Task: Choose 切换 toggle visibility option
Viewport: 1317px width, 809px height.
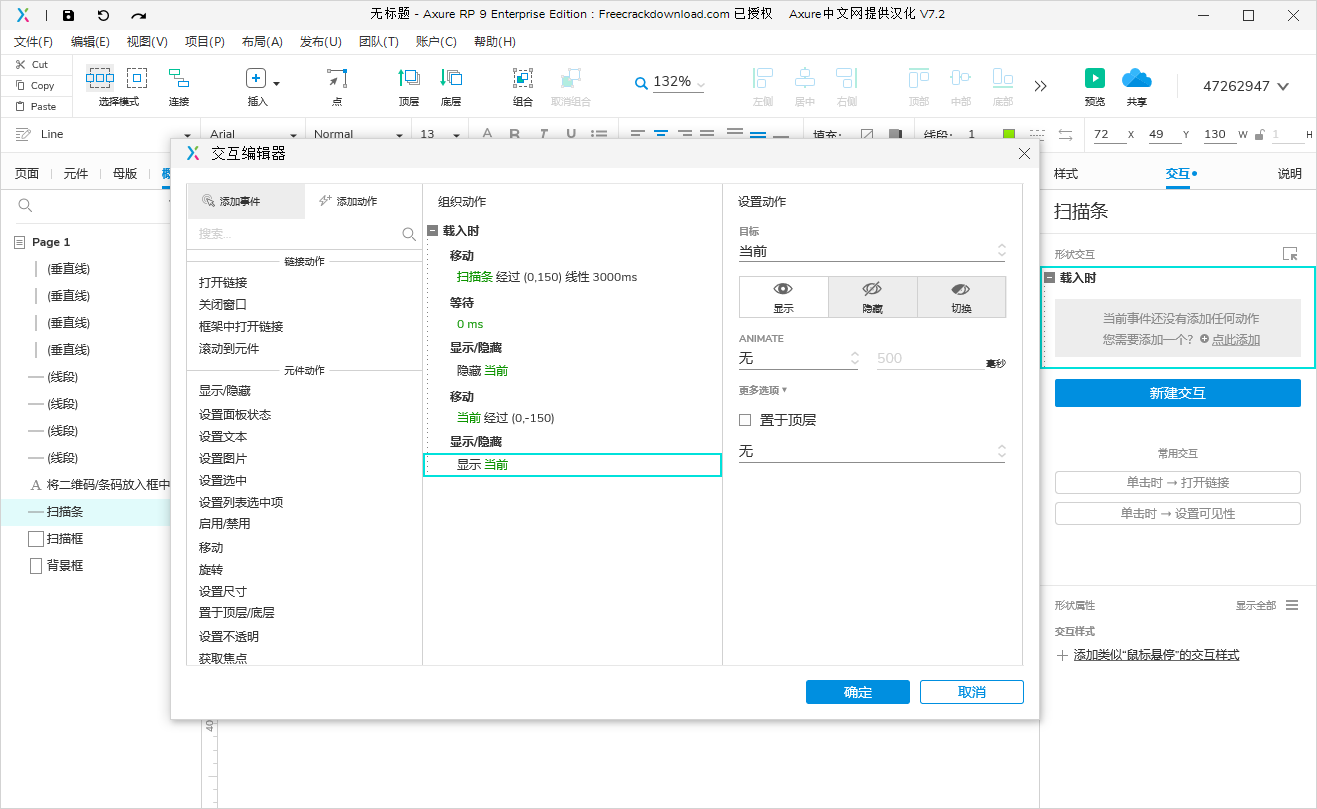Action: [962, 297]
